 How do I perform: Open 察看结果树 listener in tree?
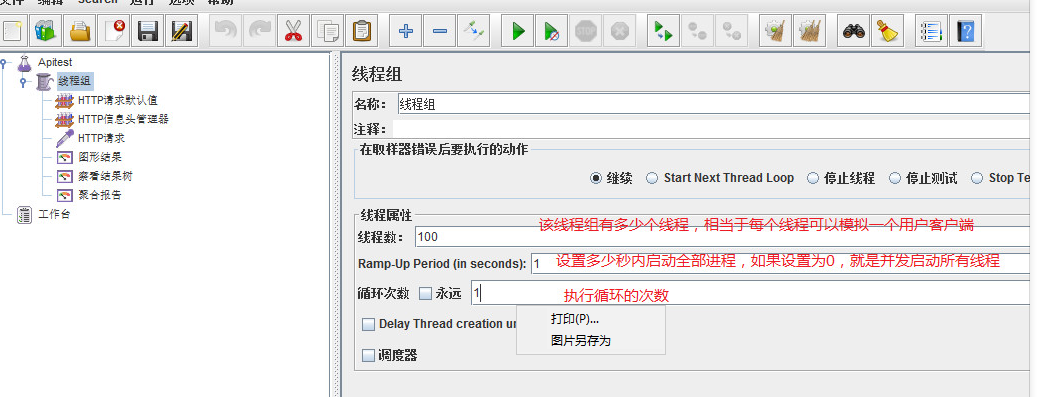click(106, 177)
